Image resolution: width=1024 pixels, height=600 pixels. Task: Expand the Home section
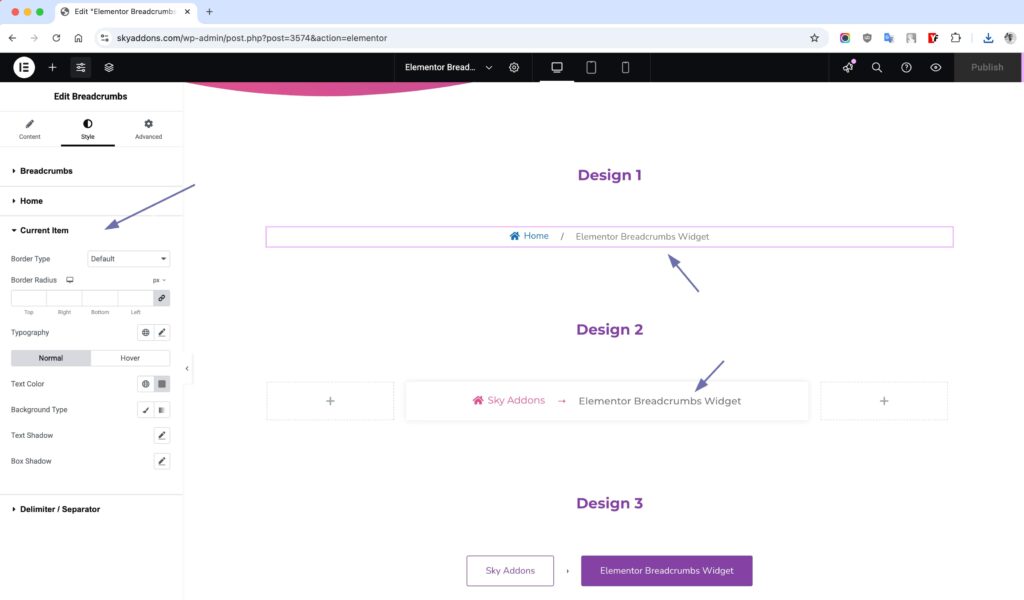[91, 201]
